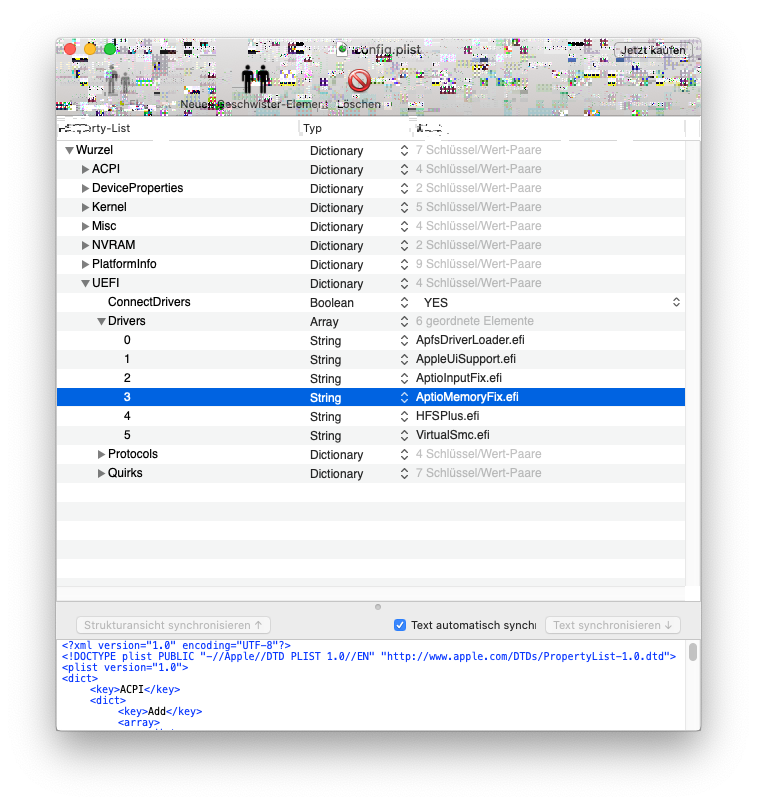Click the config.plist document icon in title
The image size is (757, 805).
(342, 49)
